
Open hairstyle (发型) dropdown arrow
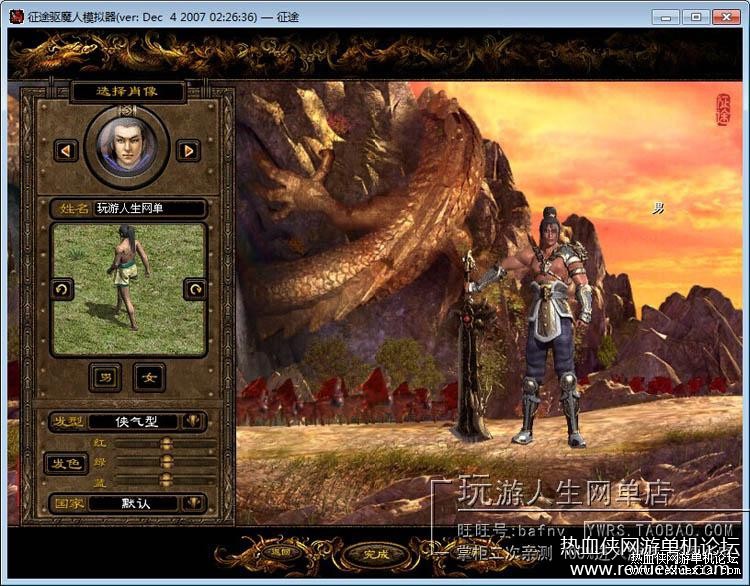tap(193, 421)
